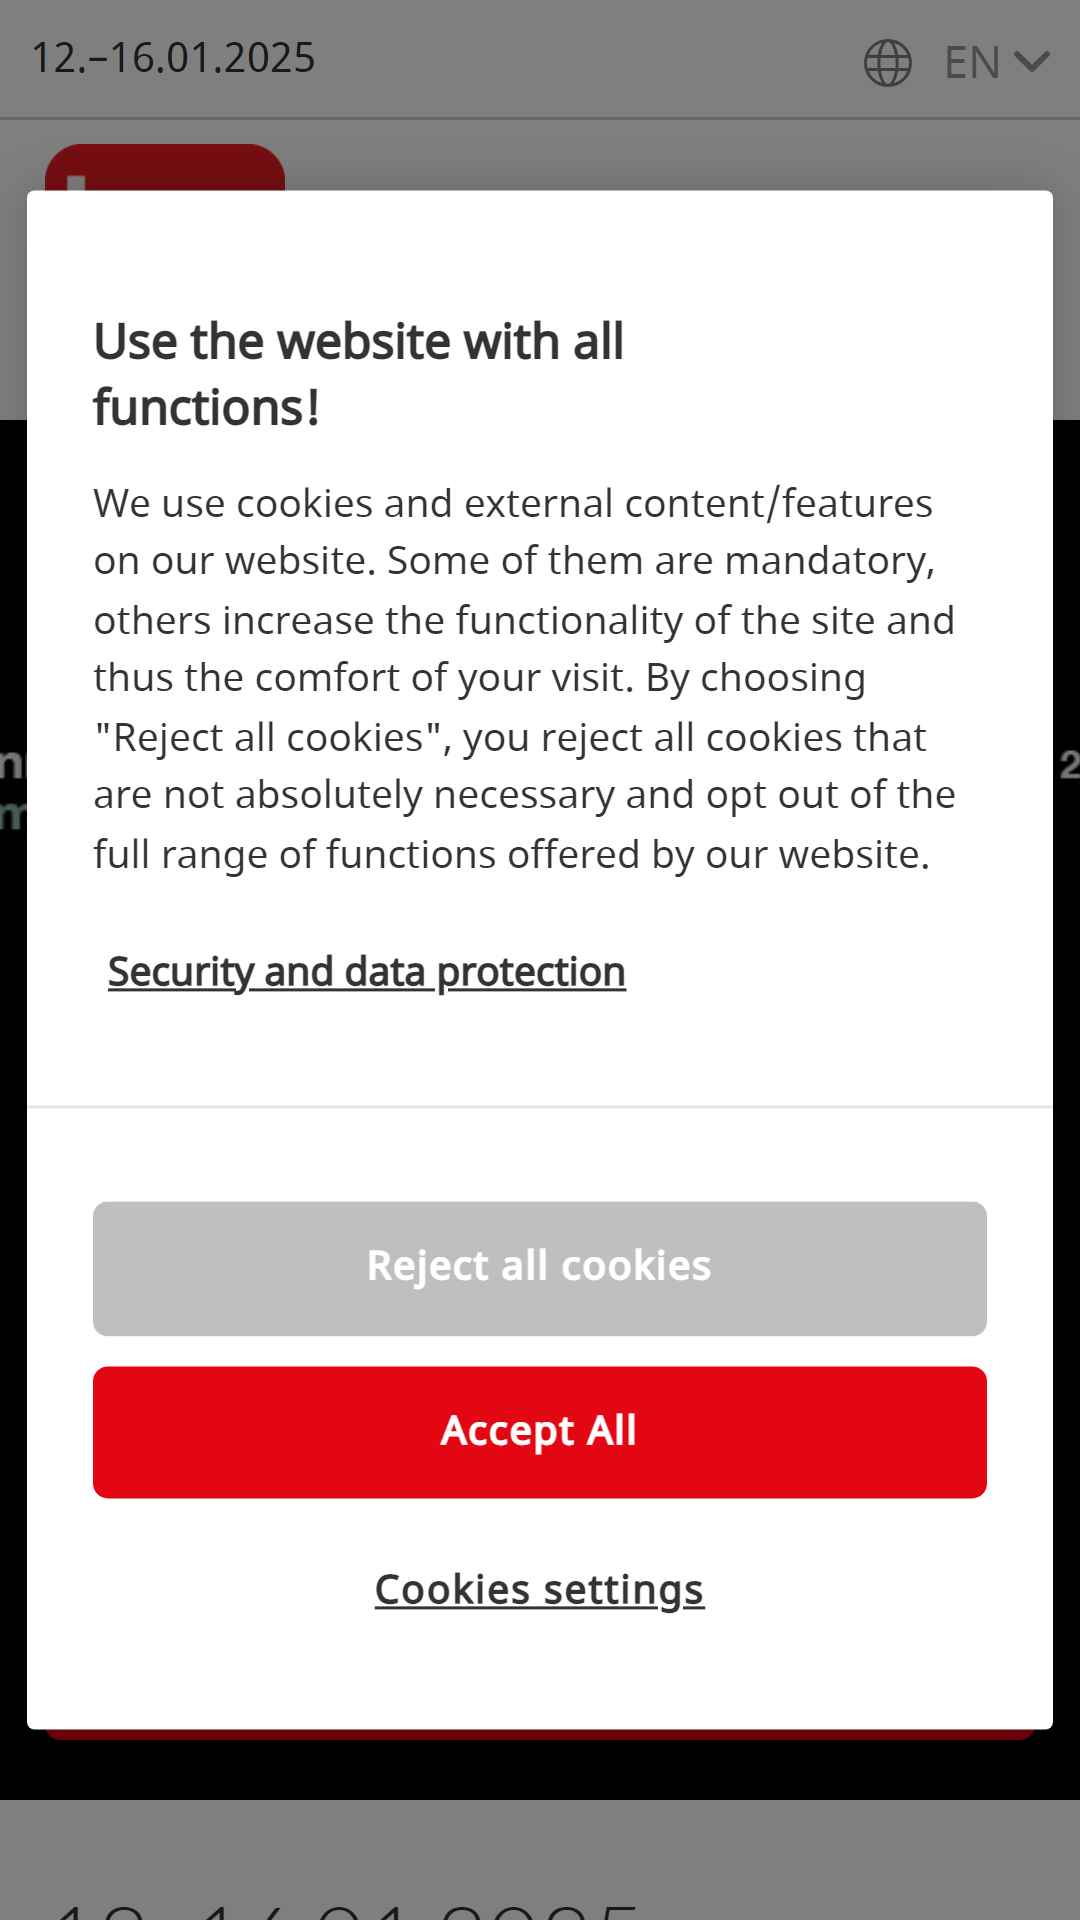Select the 12.–16.01.2025 date in top bar
This screenshot has width=1080, height=1920.
[x=173, y=58]
